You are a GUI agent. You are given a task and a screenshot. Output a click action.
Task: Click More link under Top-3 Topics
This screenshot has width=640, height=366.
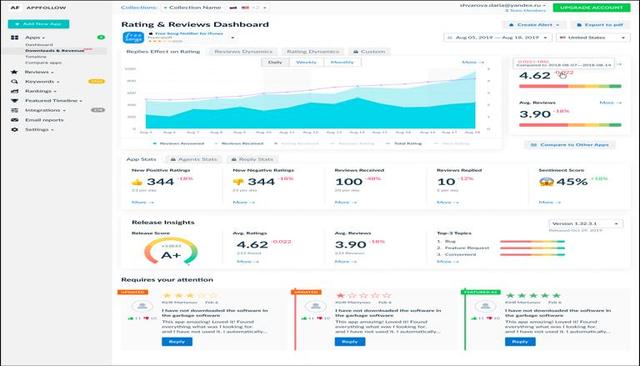point(448,262)
